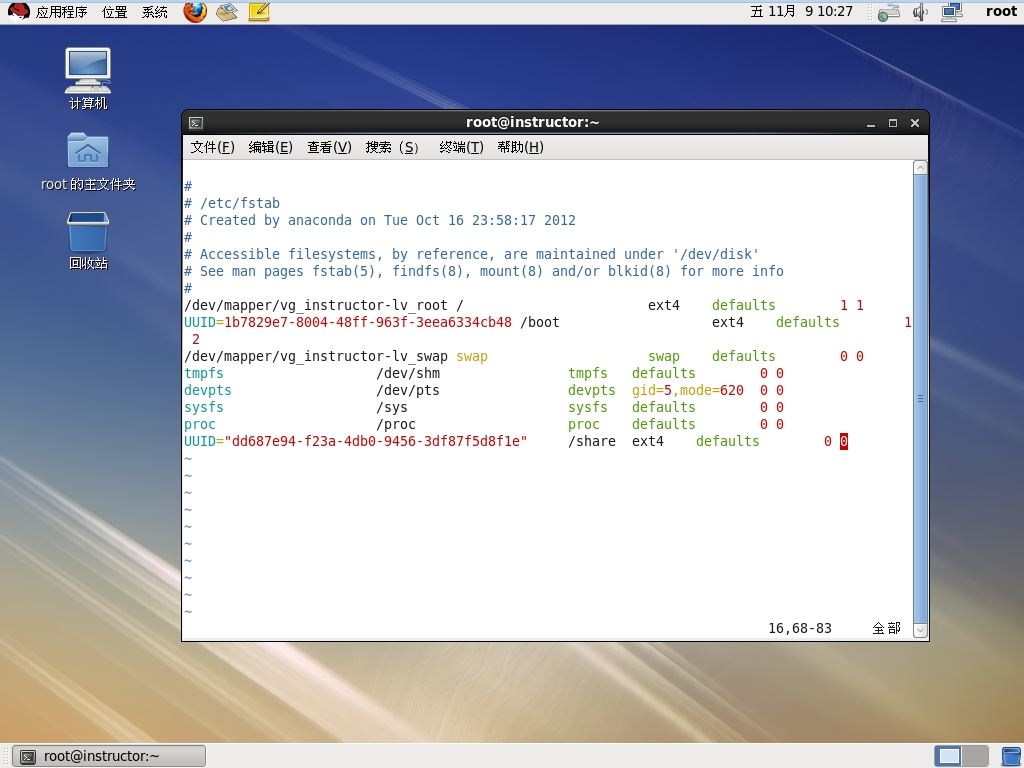Click the date and time clock
The height and width of the screenshot is (768, 1024).
[x=801, y=12]
